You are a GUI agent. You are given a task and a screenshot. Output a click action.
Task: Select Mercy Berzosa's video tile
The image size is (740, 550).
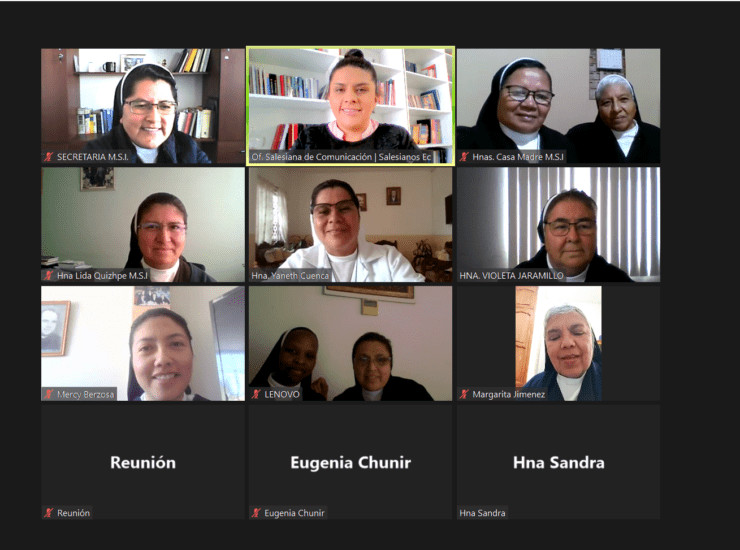(143, 344)
